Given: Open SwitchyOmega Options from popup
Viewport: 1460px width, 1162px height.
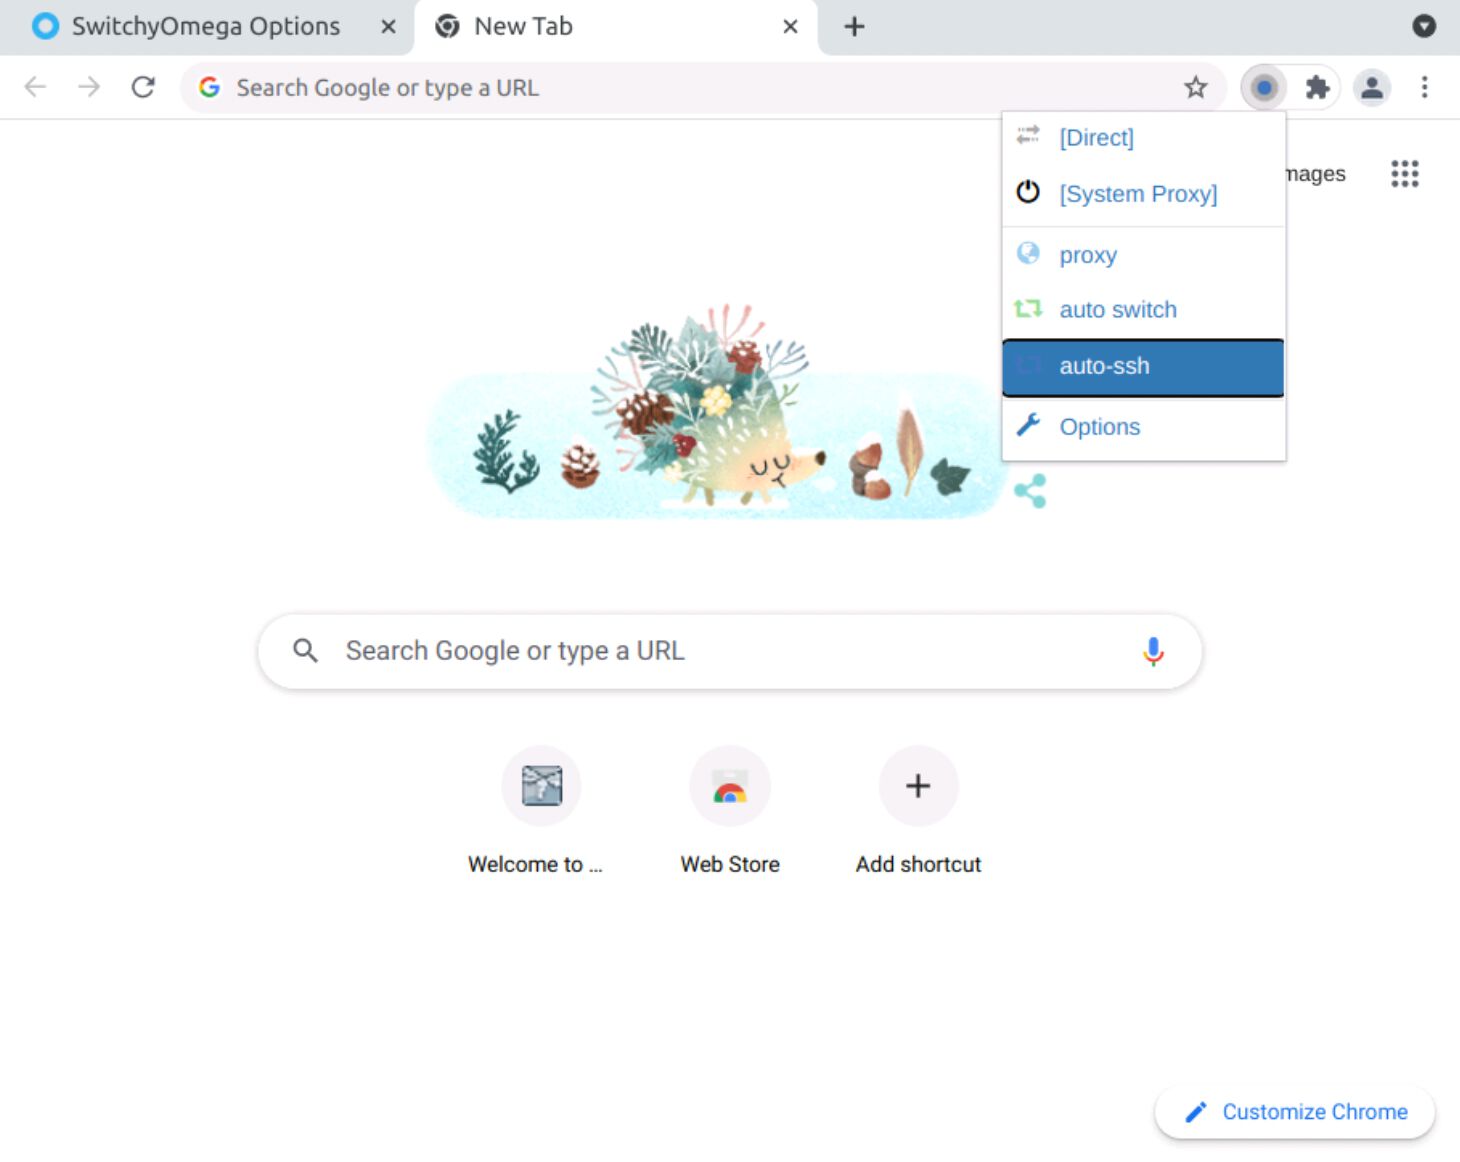Looking at the screenshot, I should click(x=1143, y=427).
